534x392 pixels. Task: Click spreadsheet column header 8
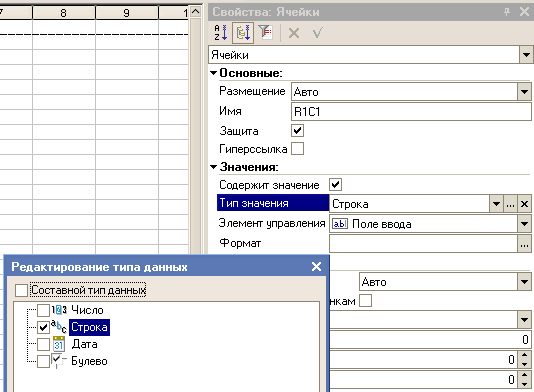64,13
